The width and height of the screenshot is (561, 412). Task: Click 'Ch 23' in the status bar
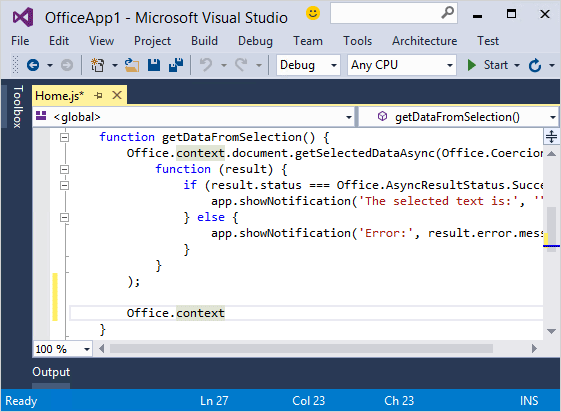point(399,401)
